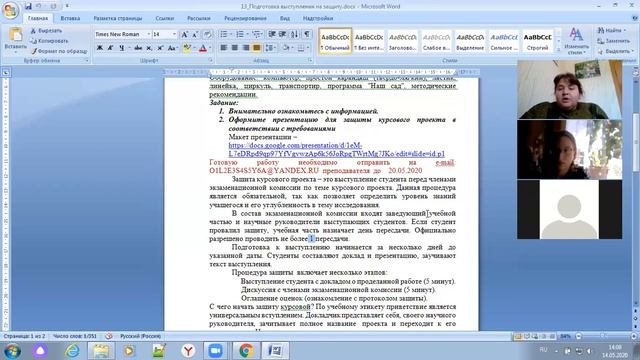Open the Times New Roman font dropdown
Image resolution: width=640 pixels, height=360 pixels.
(x=149, y=34)
